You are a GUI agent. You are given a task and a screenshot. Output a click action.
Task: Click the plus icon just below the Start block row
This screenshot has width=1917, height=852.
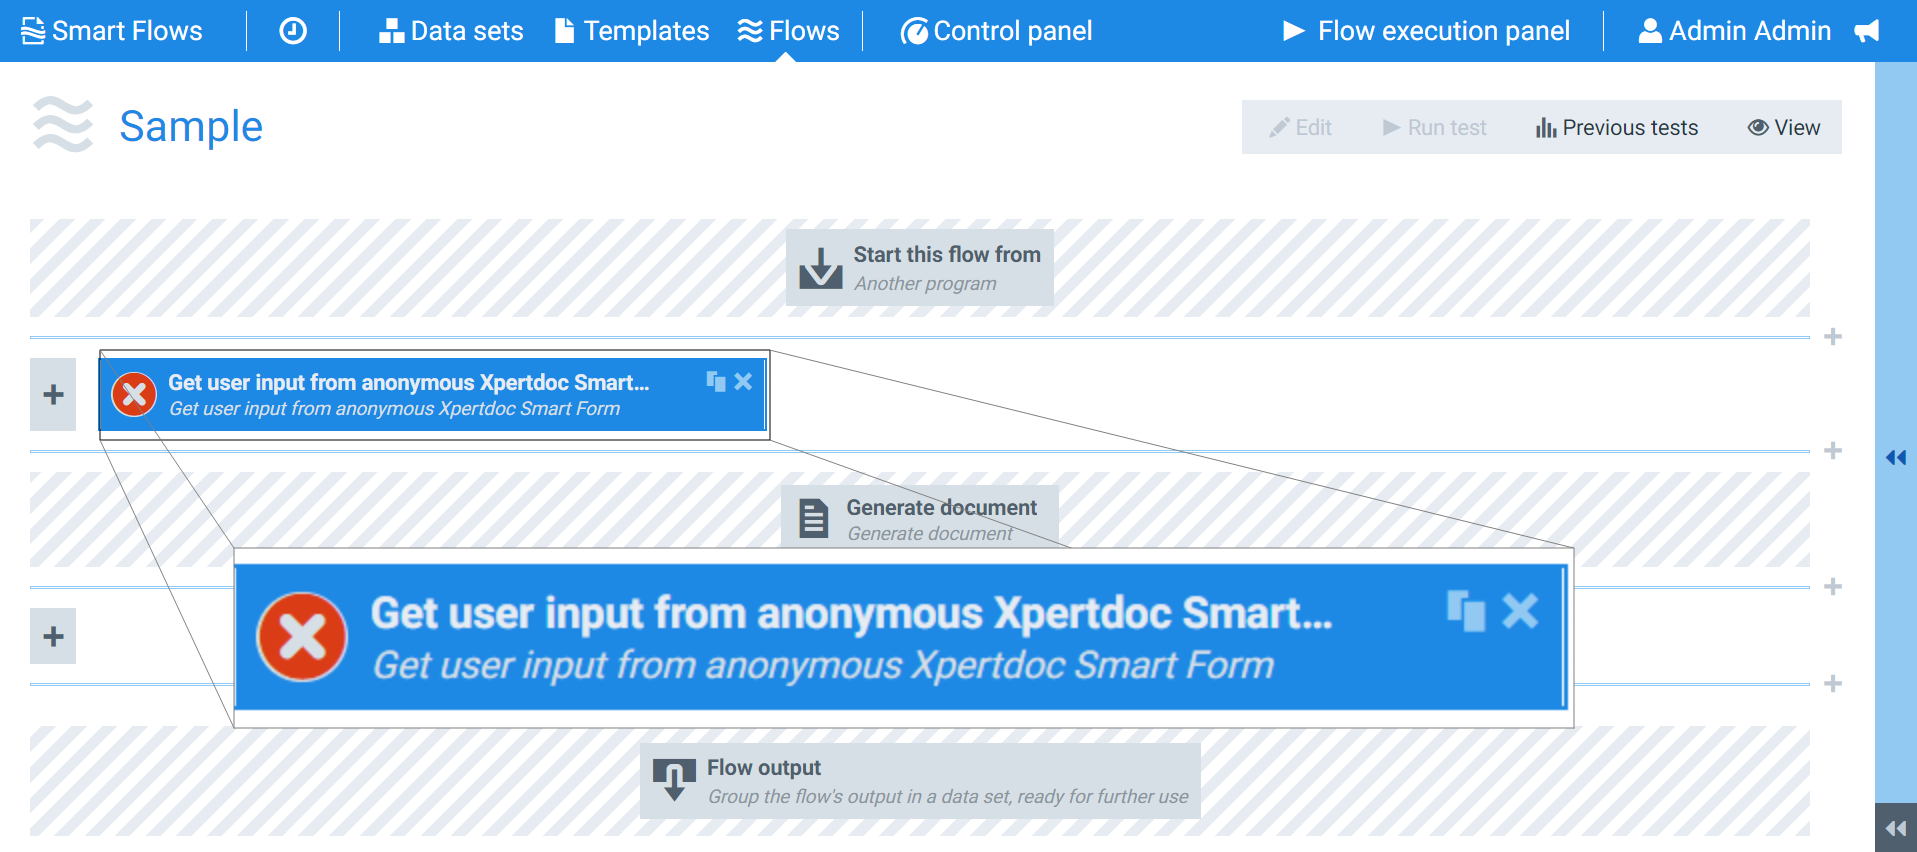(1833, 337)
